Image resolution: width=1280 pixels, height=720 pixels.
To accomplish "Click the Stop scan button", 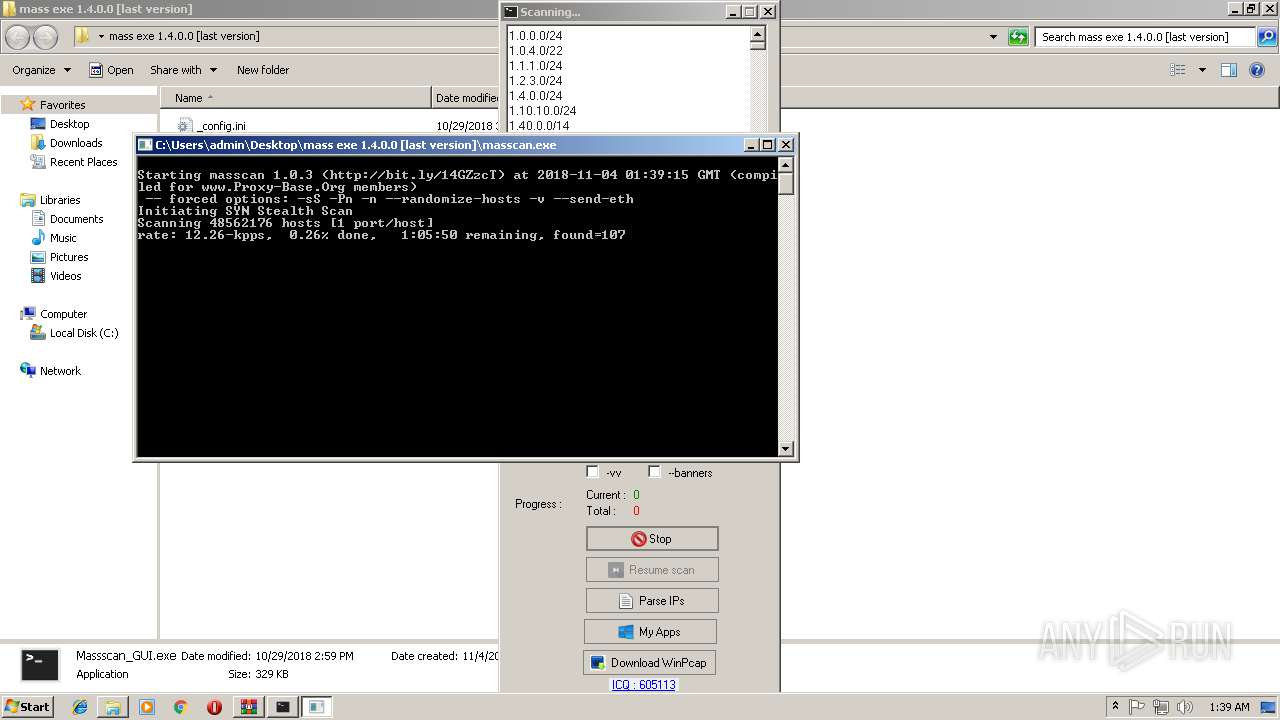I will click(x=652, y=539).
